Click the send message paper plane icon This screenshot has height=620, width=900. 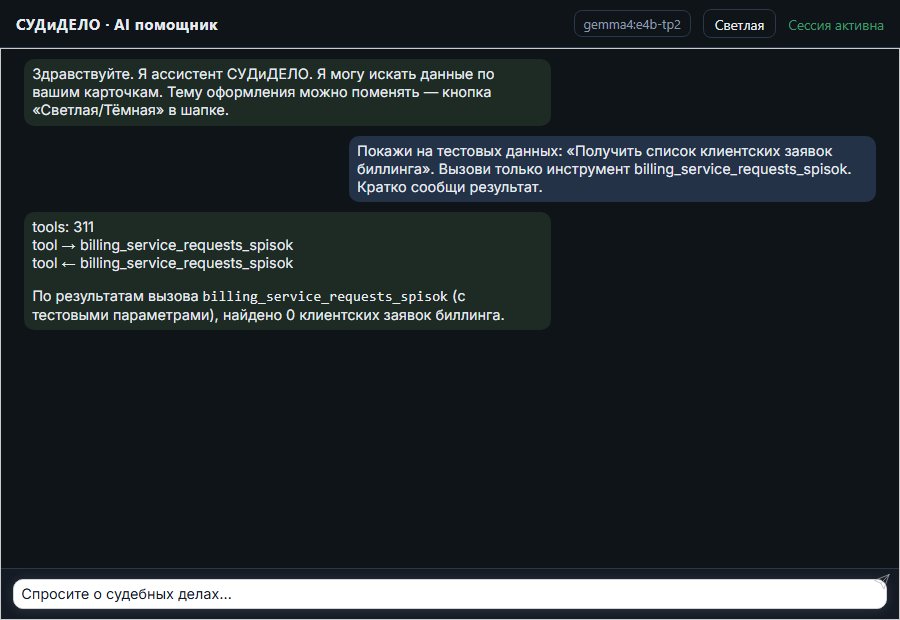click(882, 581)
